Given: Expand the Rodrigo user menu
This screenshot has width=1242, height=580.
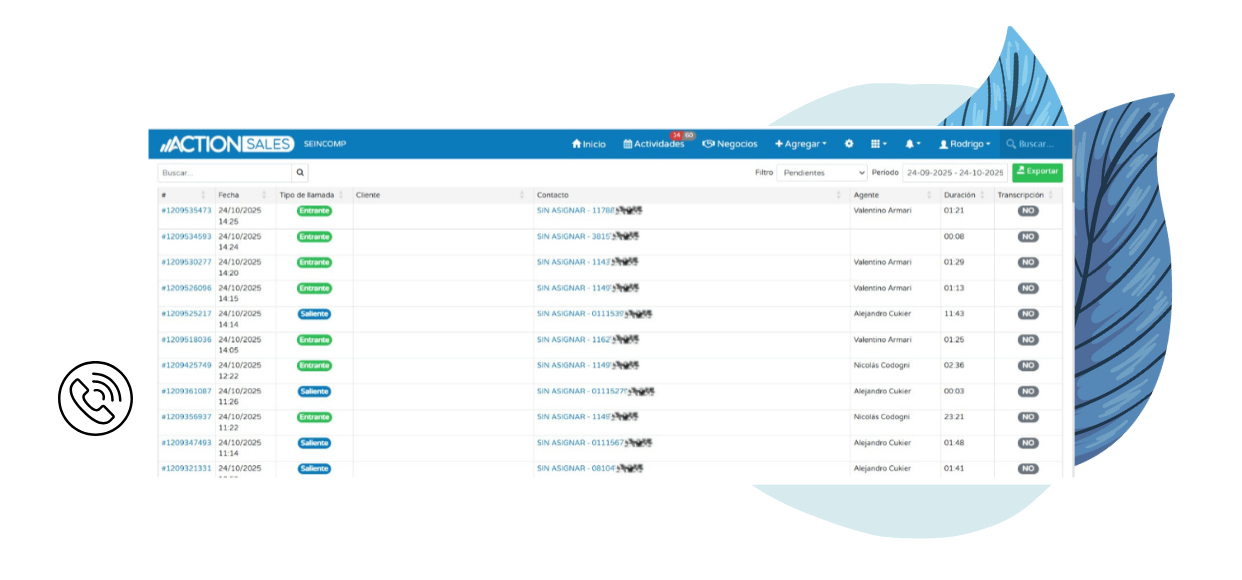Looking at the screenshot, I should 964,144.
